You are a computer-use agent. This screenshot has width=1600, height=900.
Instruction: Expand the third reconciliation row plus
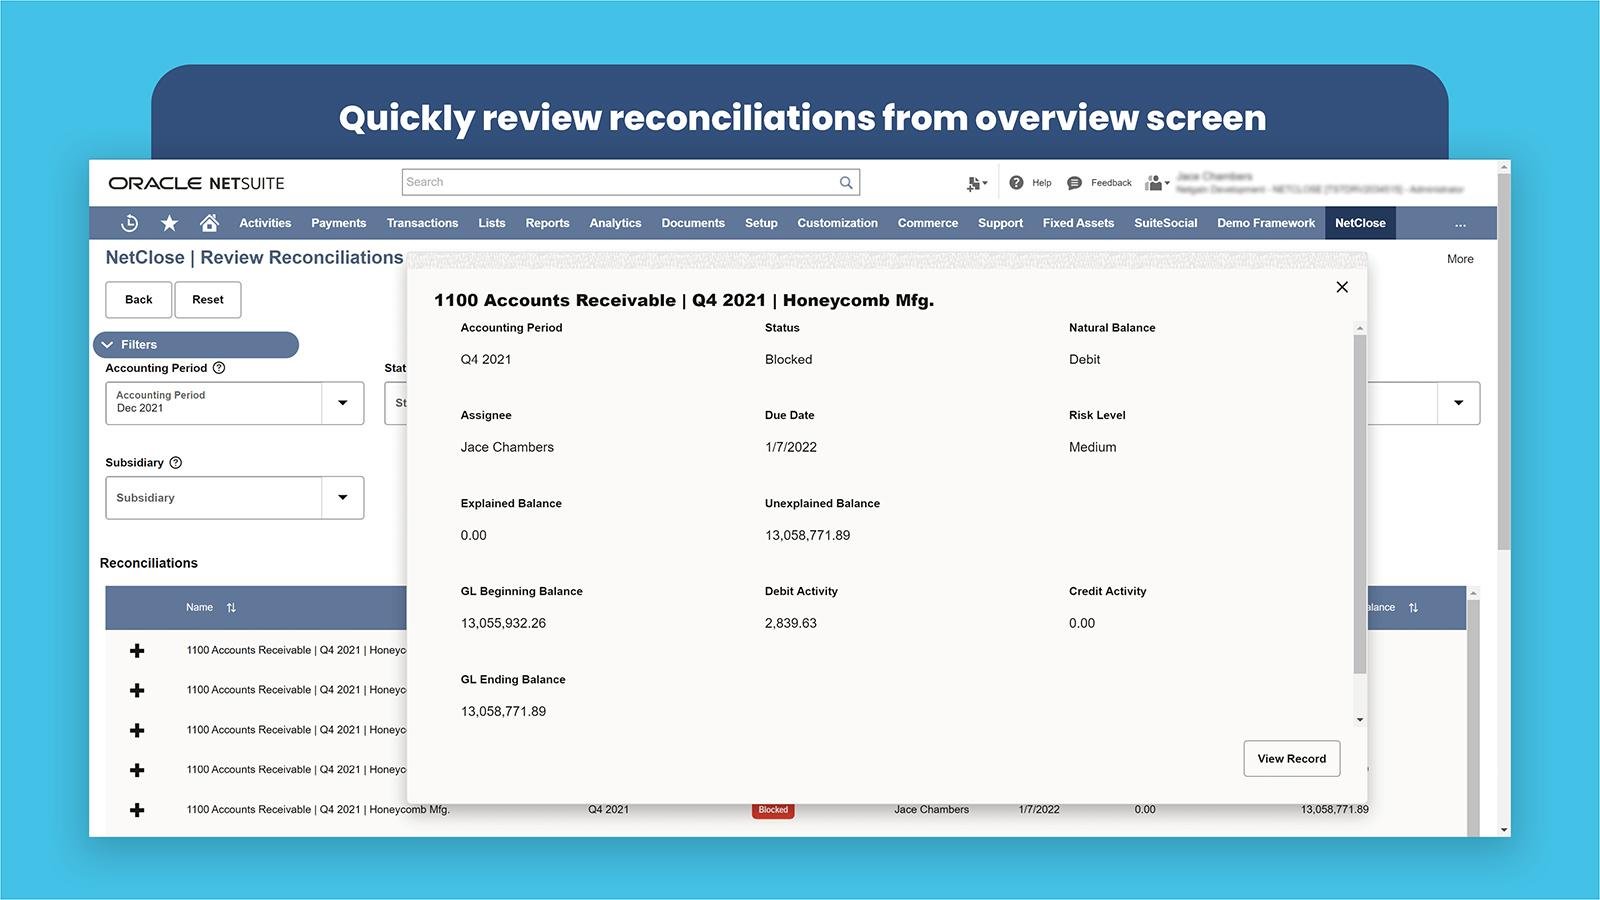137,731
